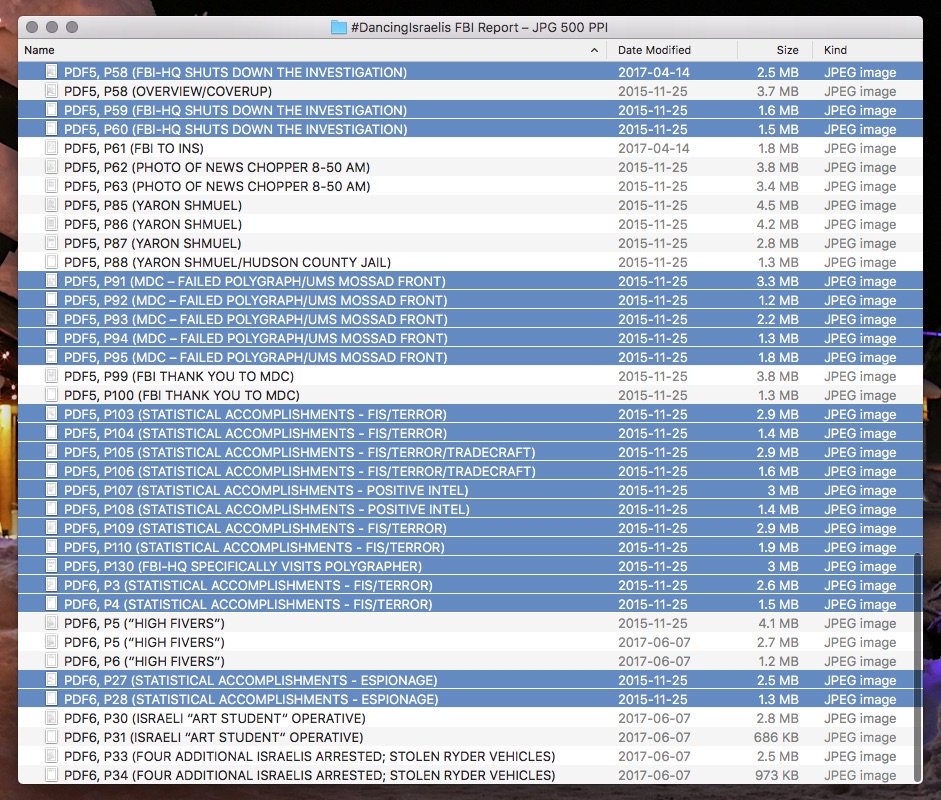Click the JPEG image kind of PDF6, P34
Viewport: 941px width, 800px height.
coord(860,775)
